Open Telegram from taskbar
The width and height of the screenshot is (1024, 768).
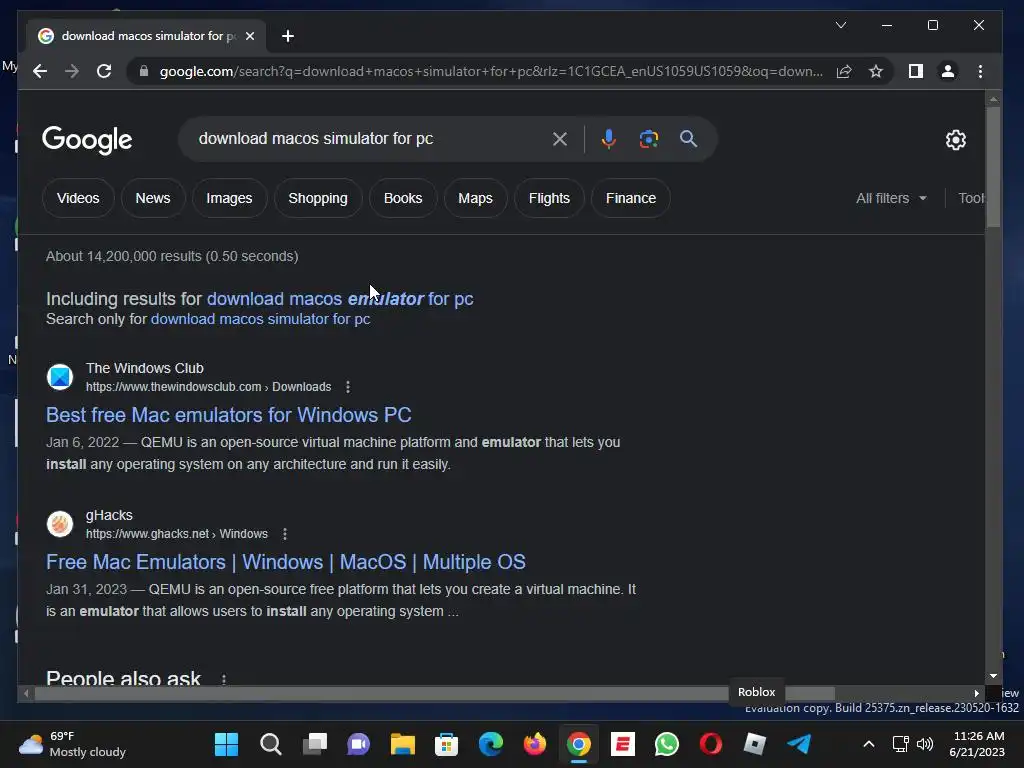click(799, 744)
